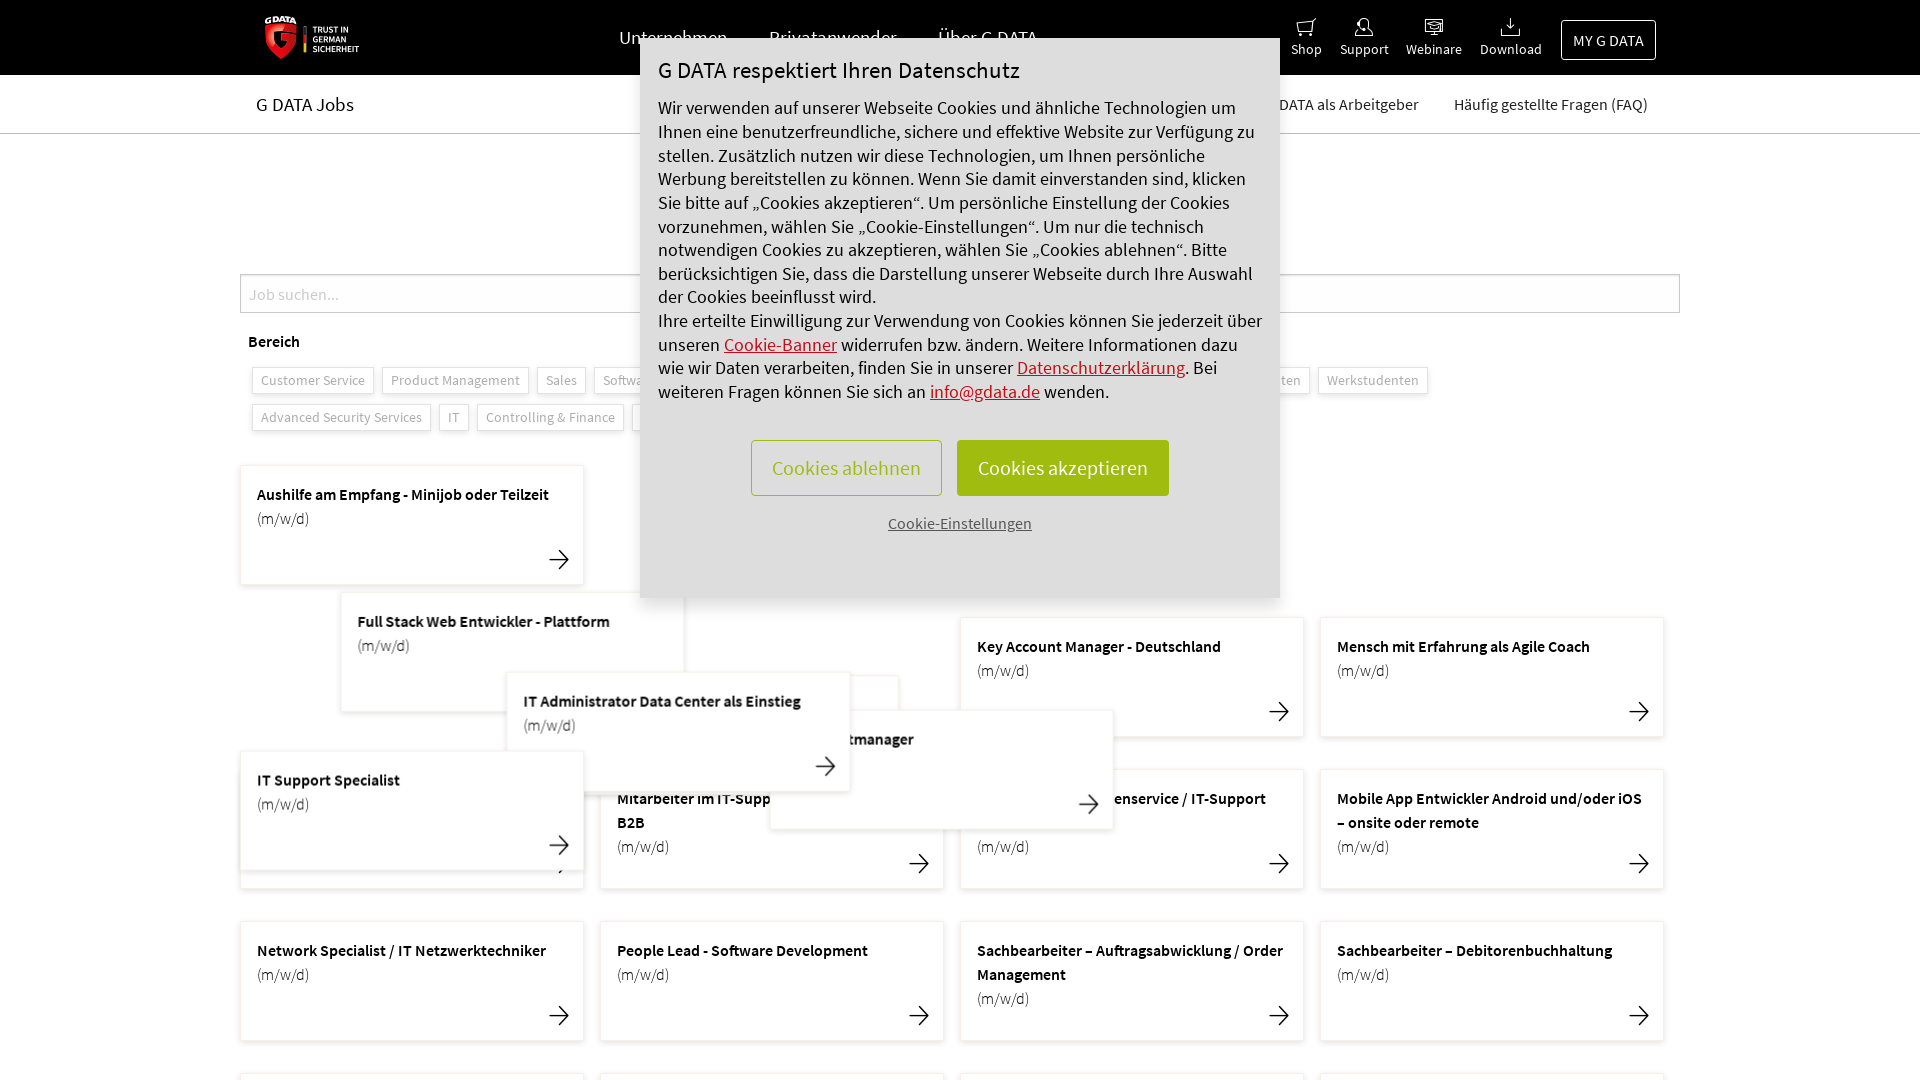1920x1080 pixels.
Task: Click the Support headset icon
Action: pos(1363,28)
